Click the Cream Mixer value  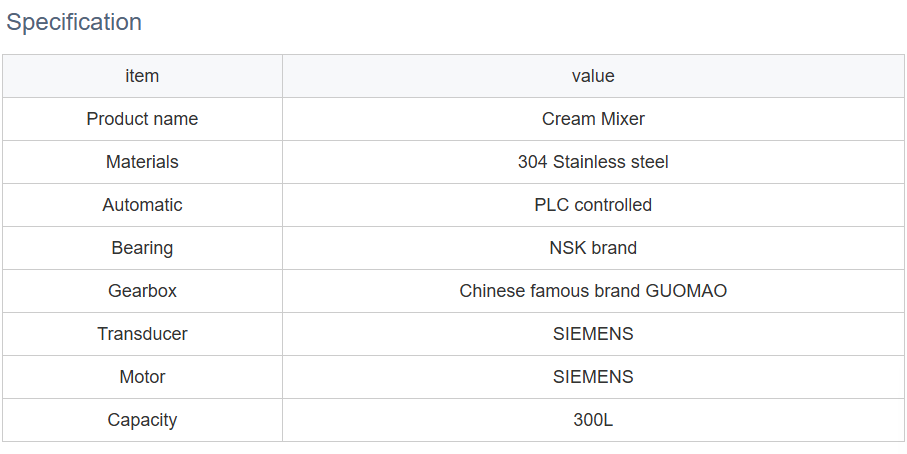593,119
